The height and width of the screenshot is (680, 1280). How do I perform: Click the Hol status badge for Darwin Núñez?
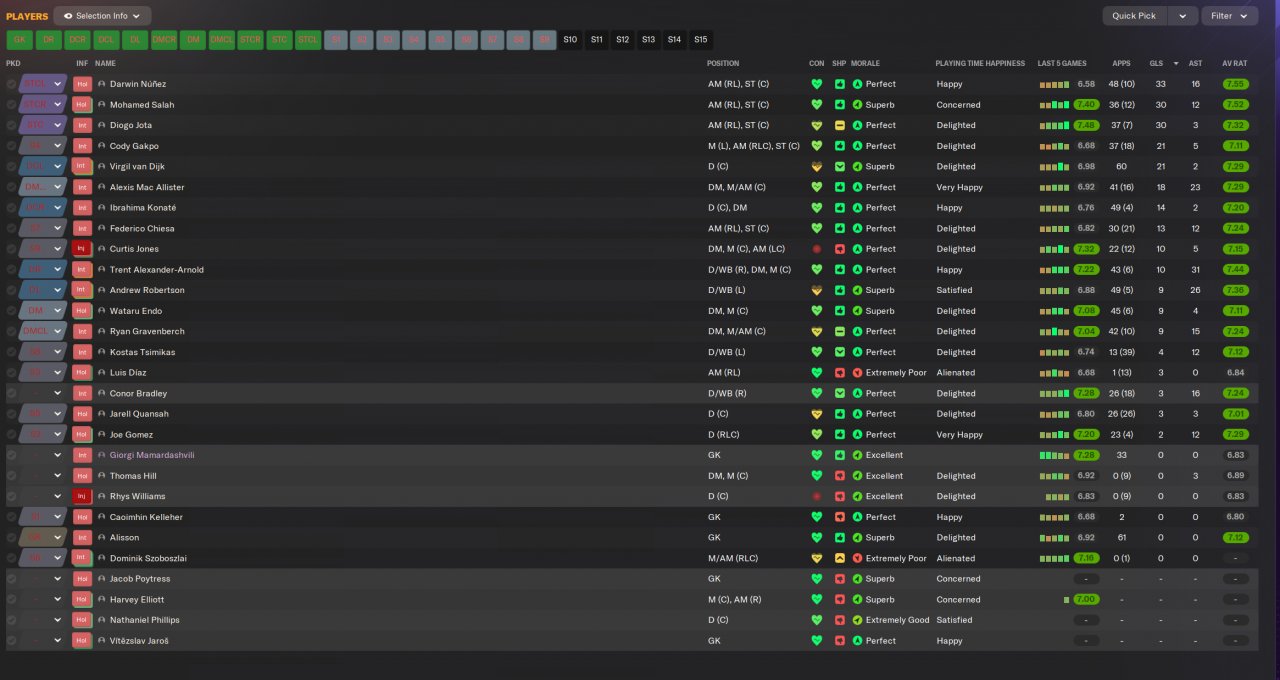pyautogui.click(x=82, y=84)
